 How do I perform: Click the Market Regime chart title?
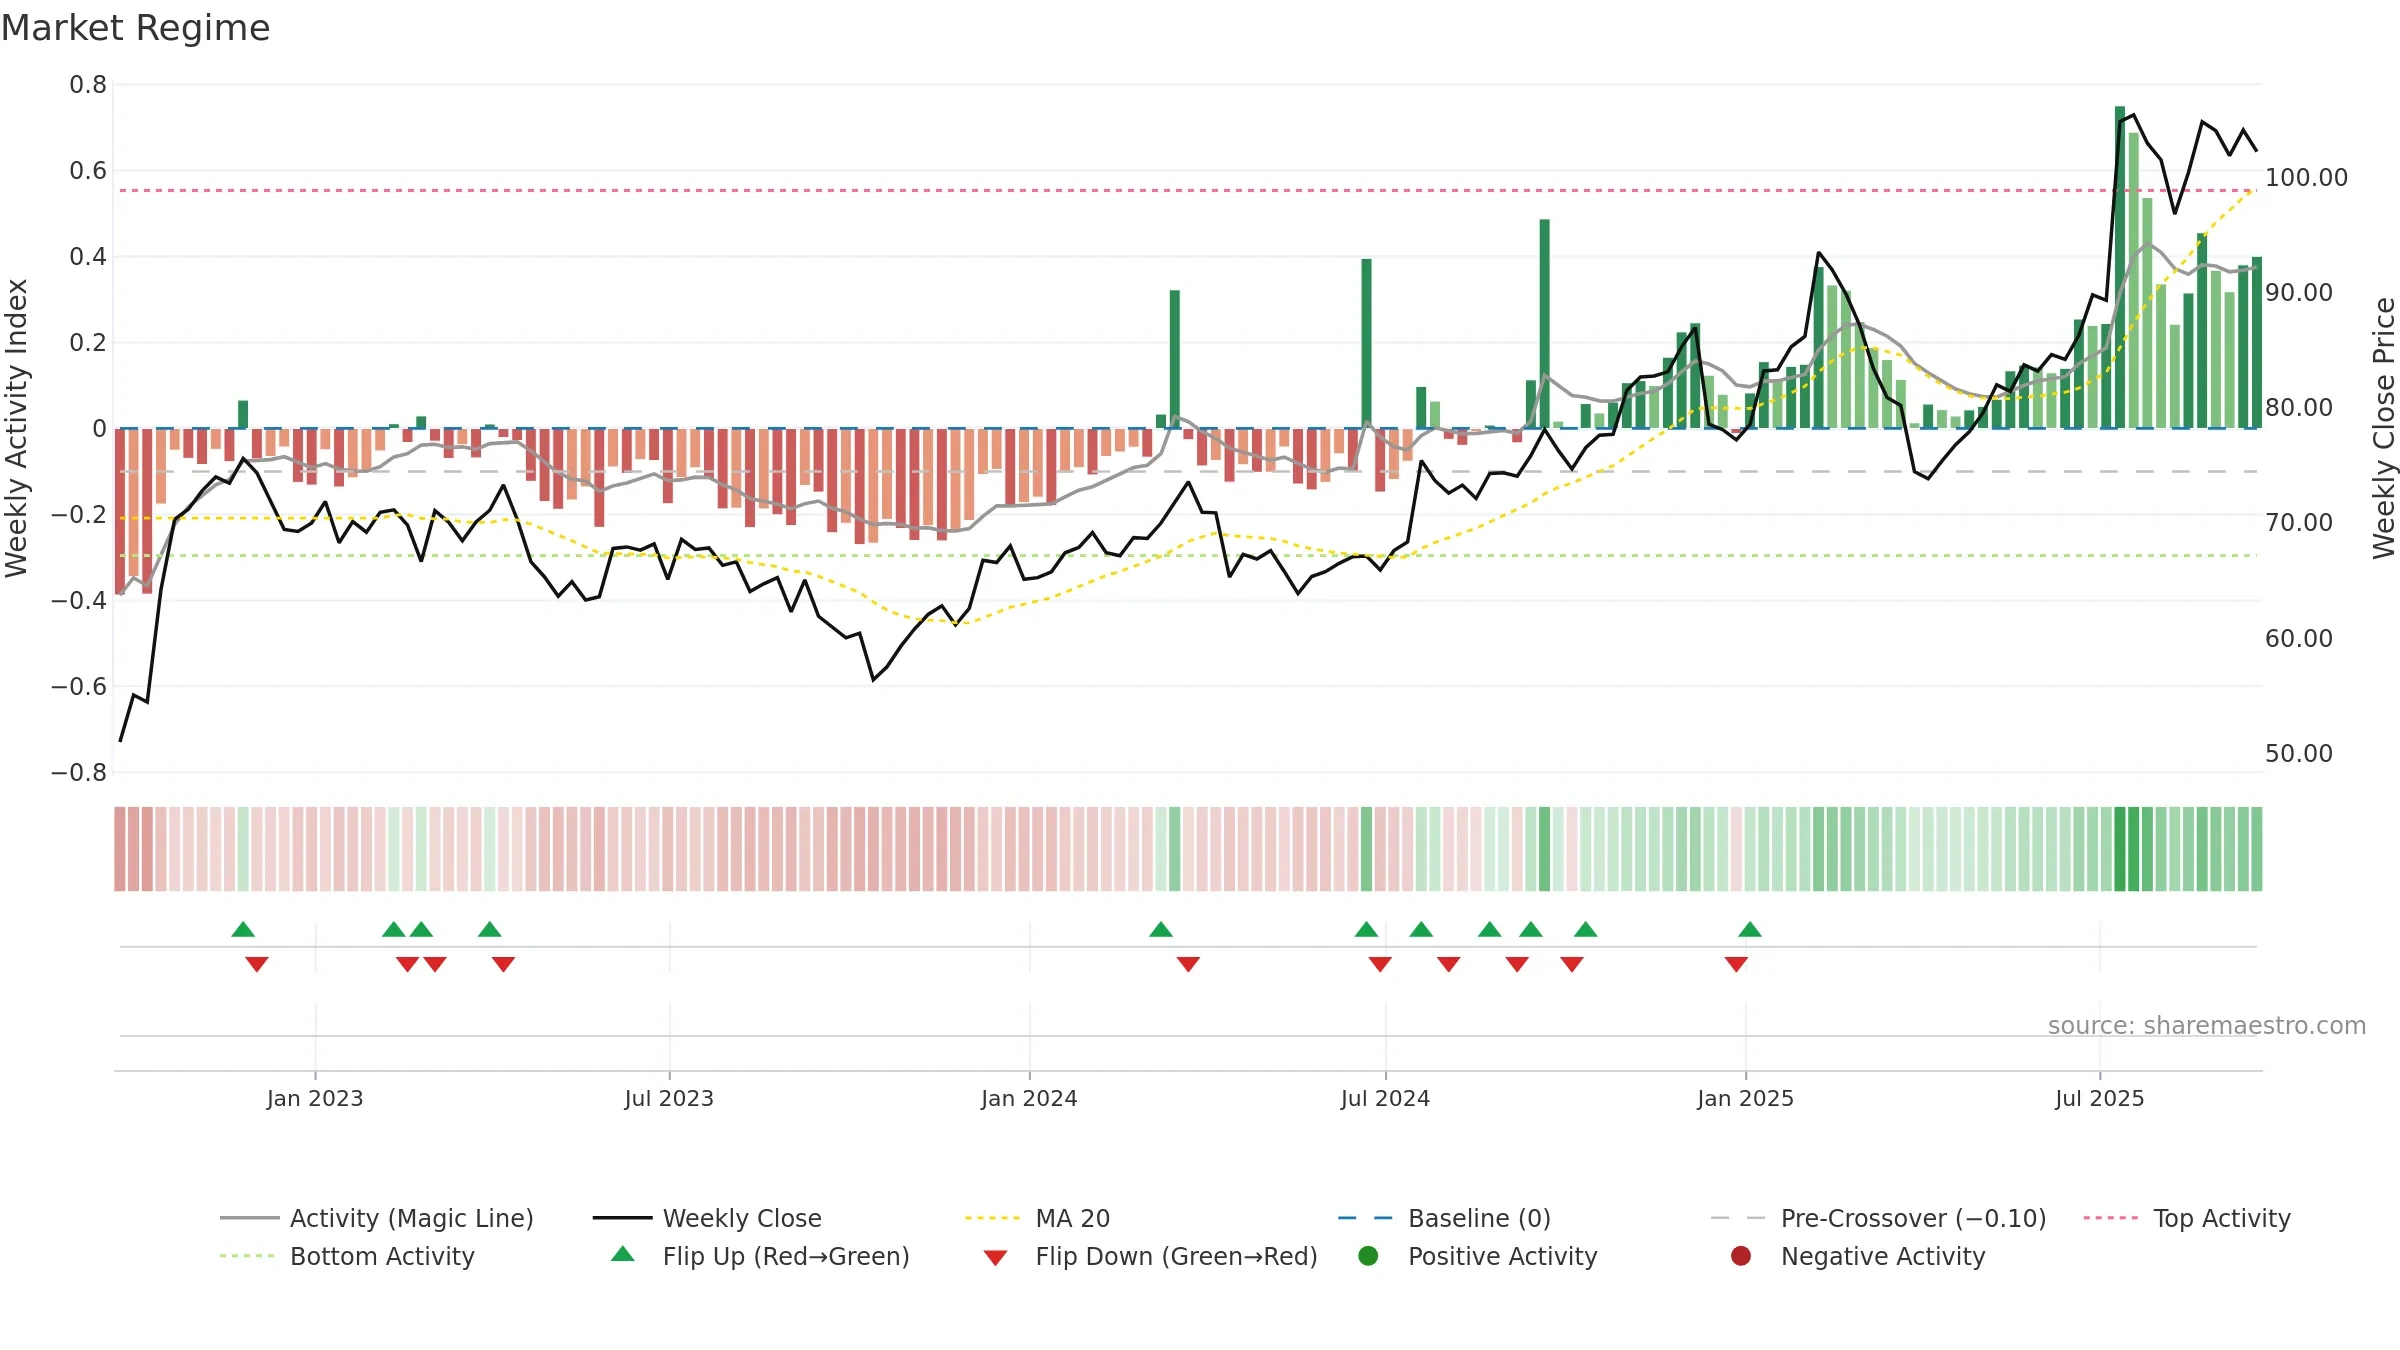[135, 28]
